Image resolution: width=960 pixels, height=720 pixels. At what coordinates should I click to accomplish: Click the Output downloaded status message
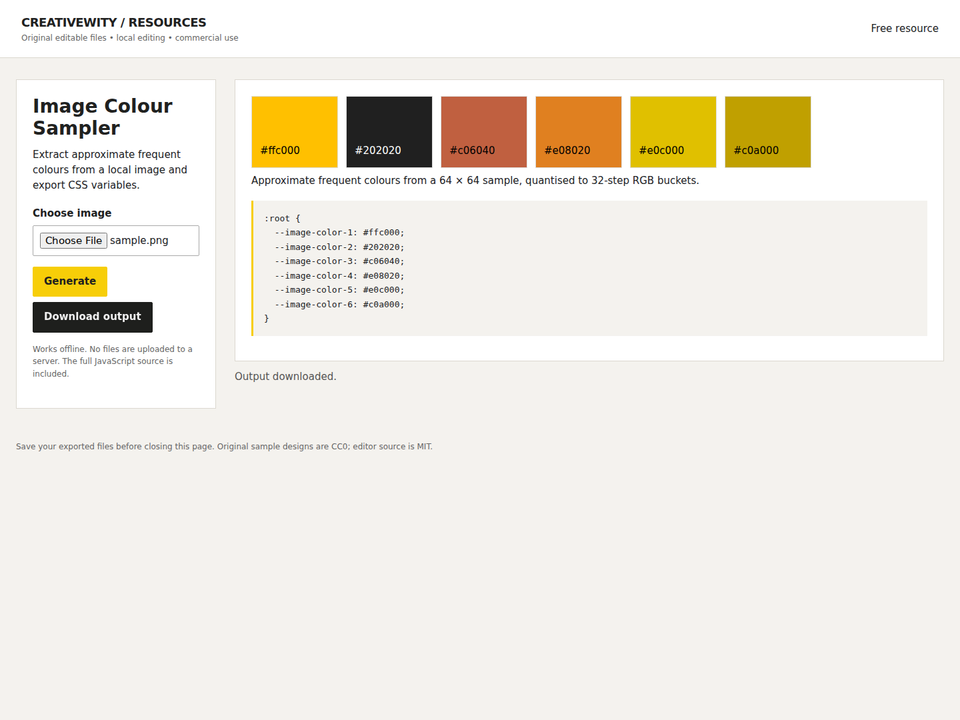coord(285,377)
